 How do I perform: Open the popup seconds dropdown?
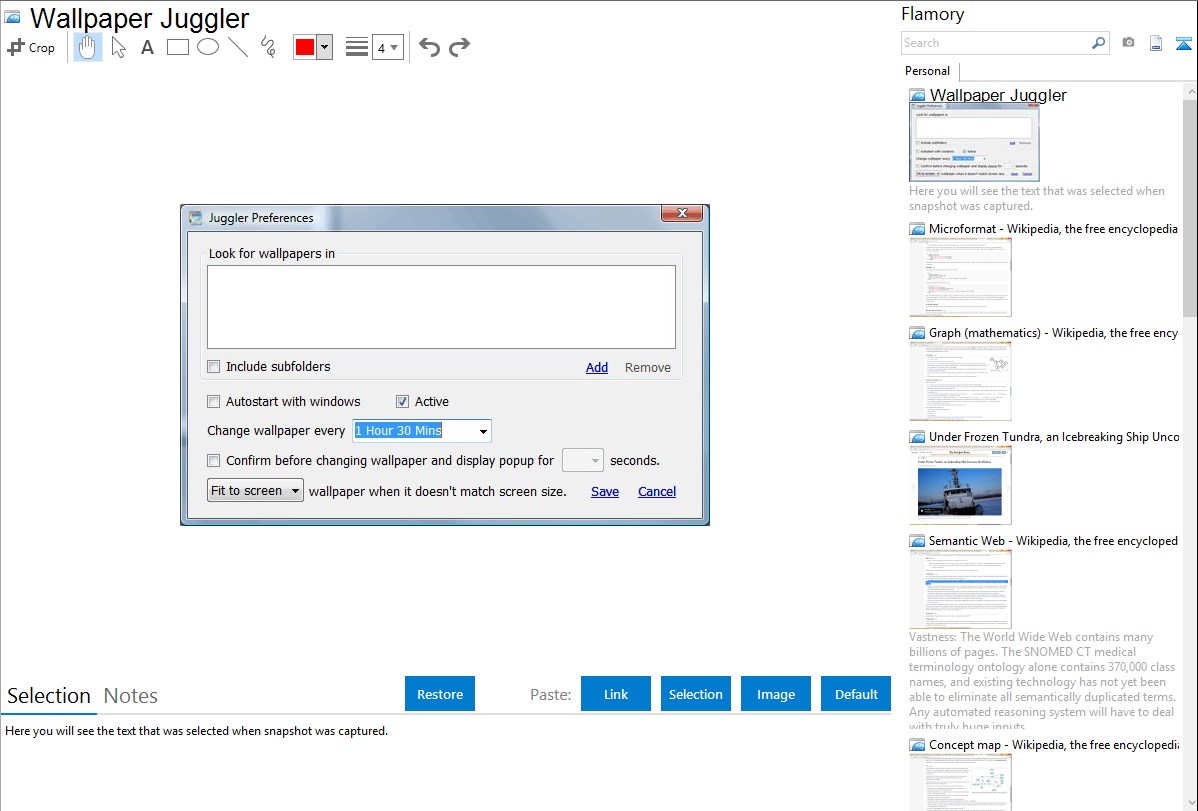583,461
